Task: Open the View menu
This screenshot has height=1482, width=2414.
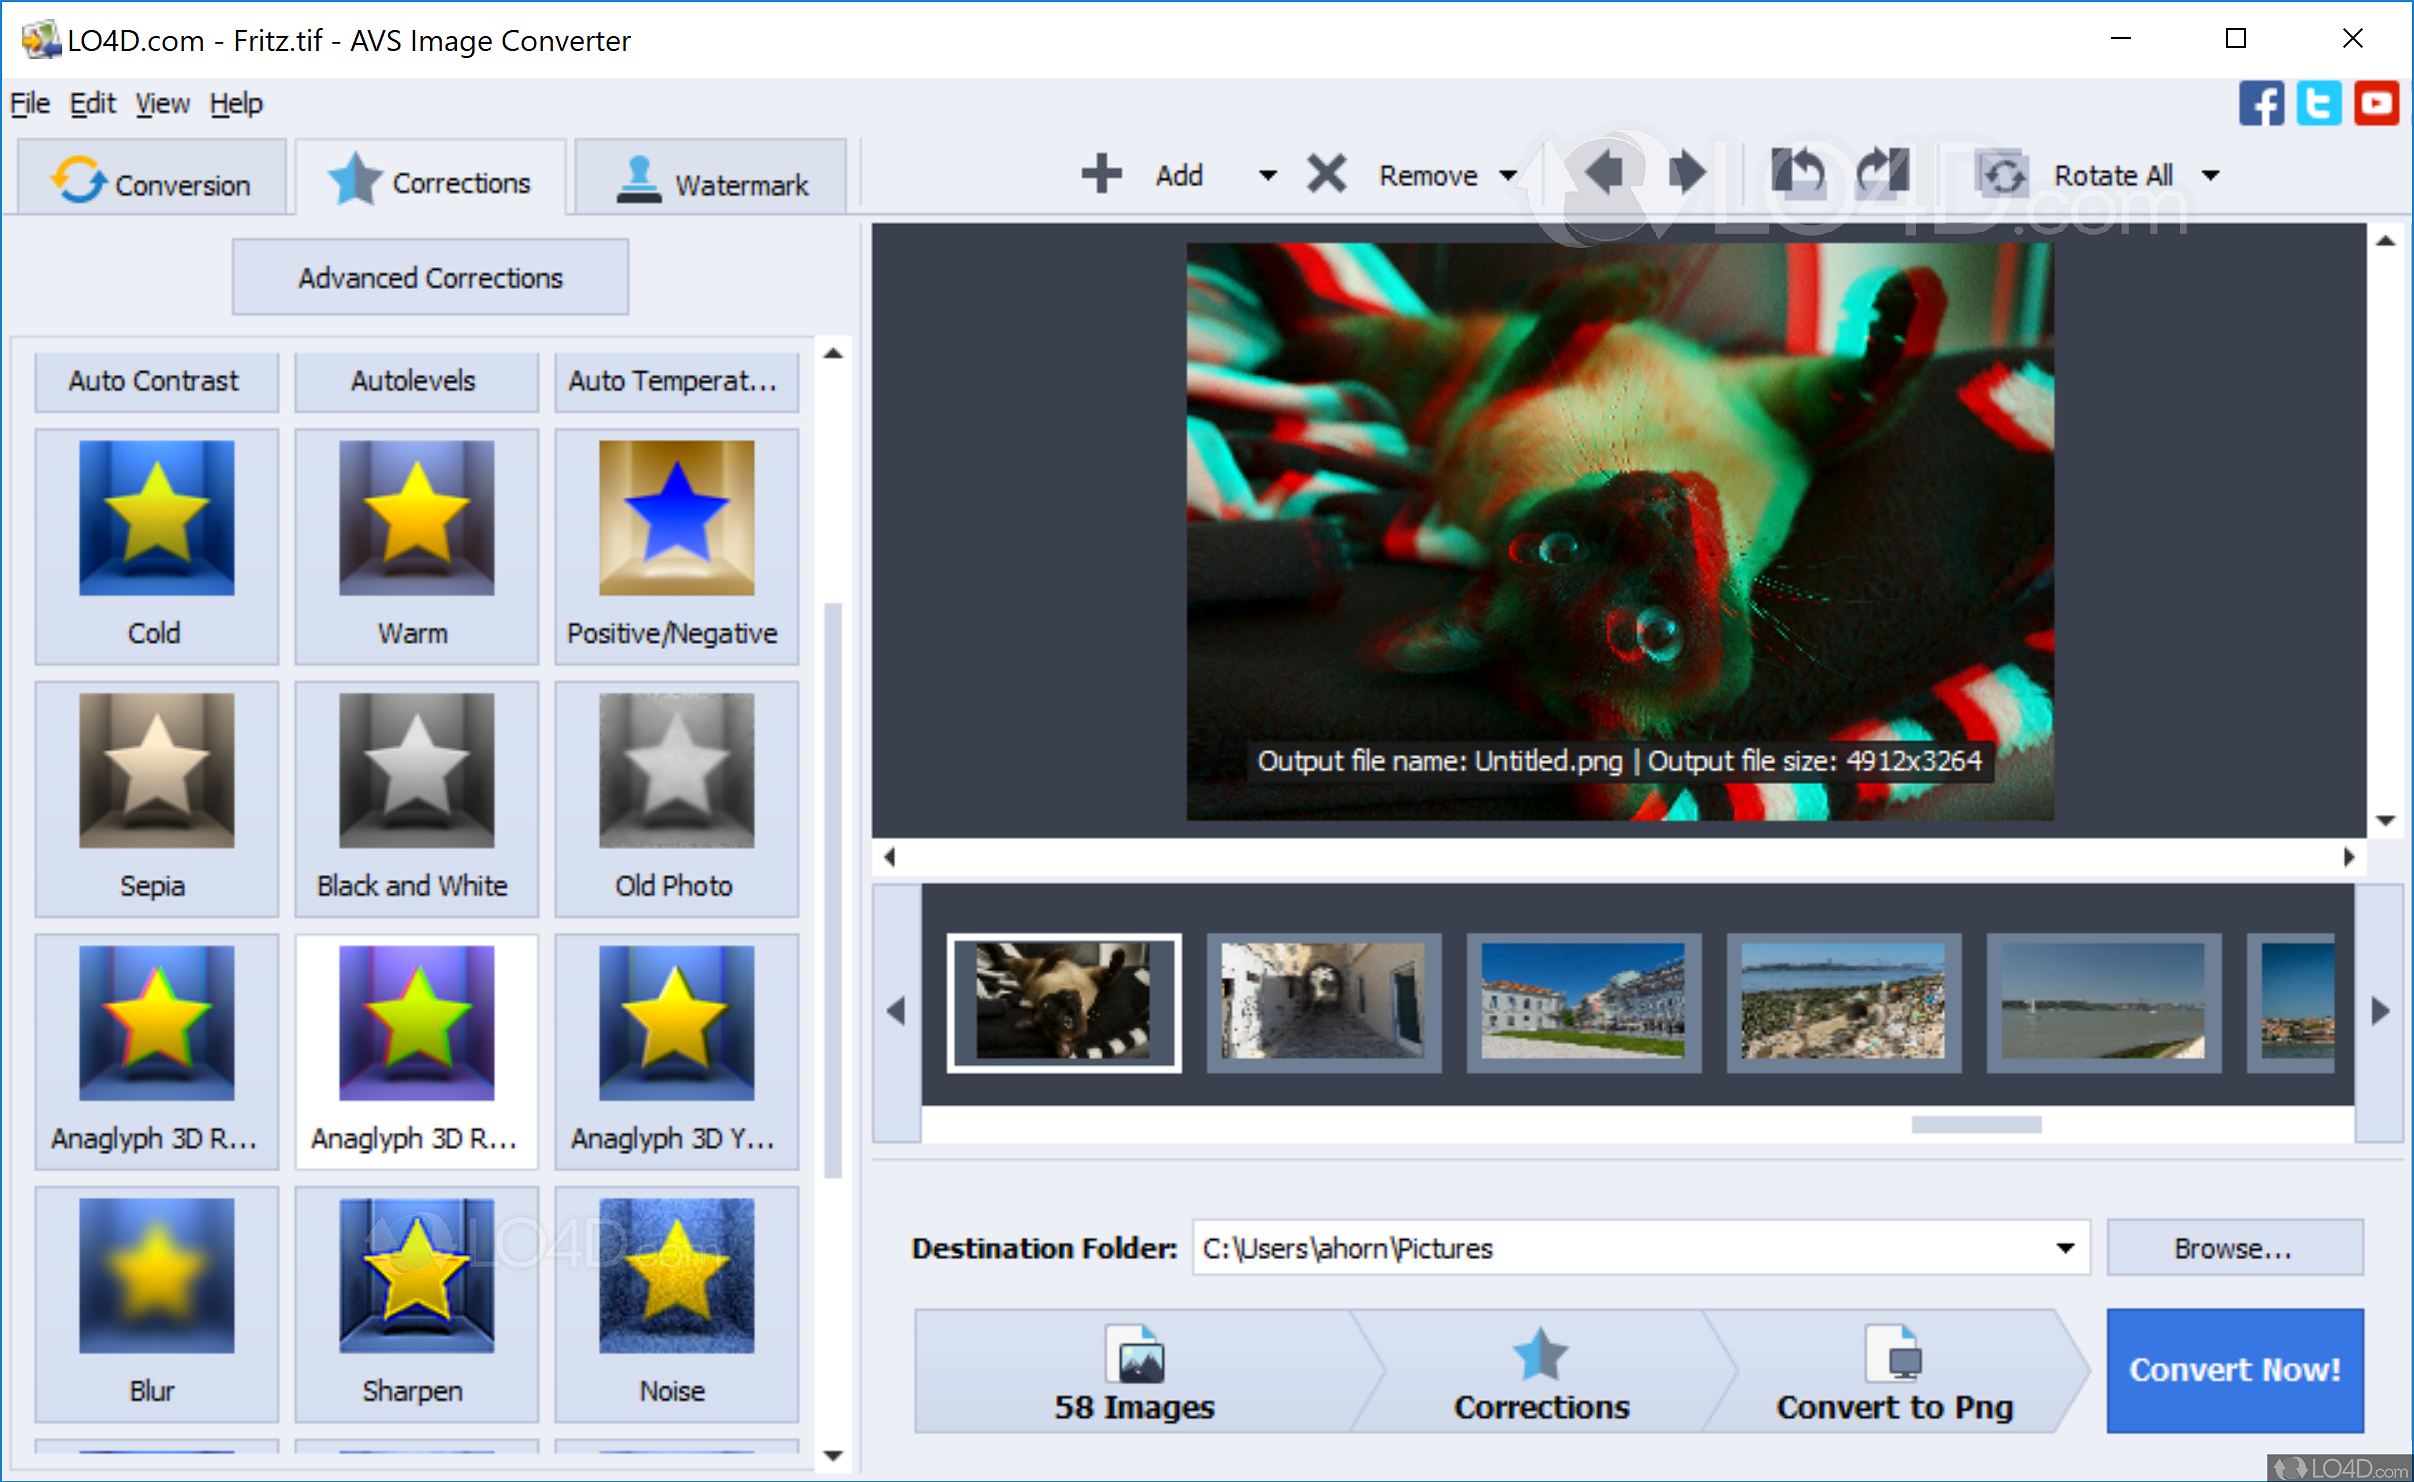Action: (x=161, y=103)
